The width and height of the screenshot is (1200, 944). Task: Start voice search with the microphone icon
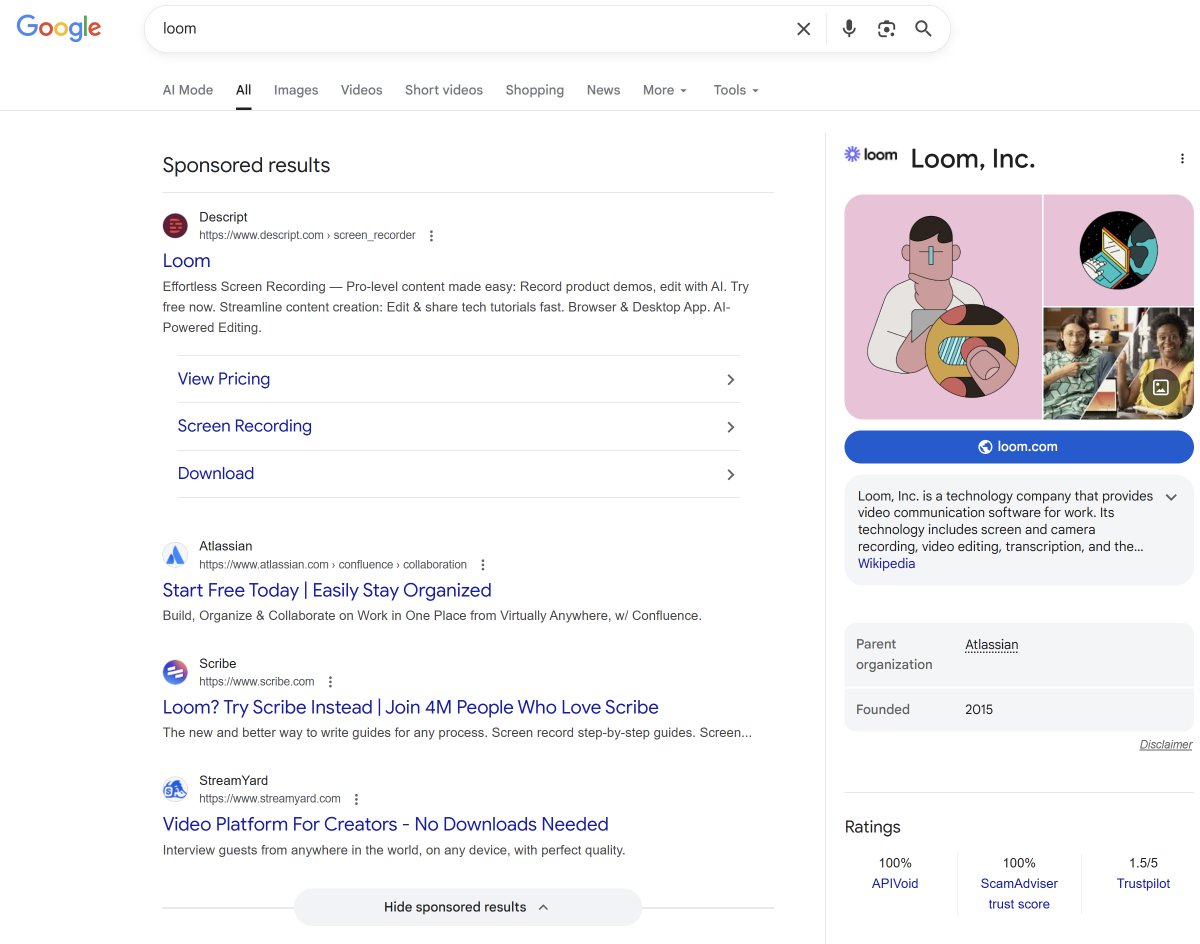click(849, 29)
